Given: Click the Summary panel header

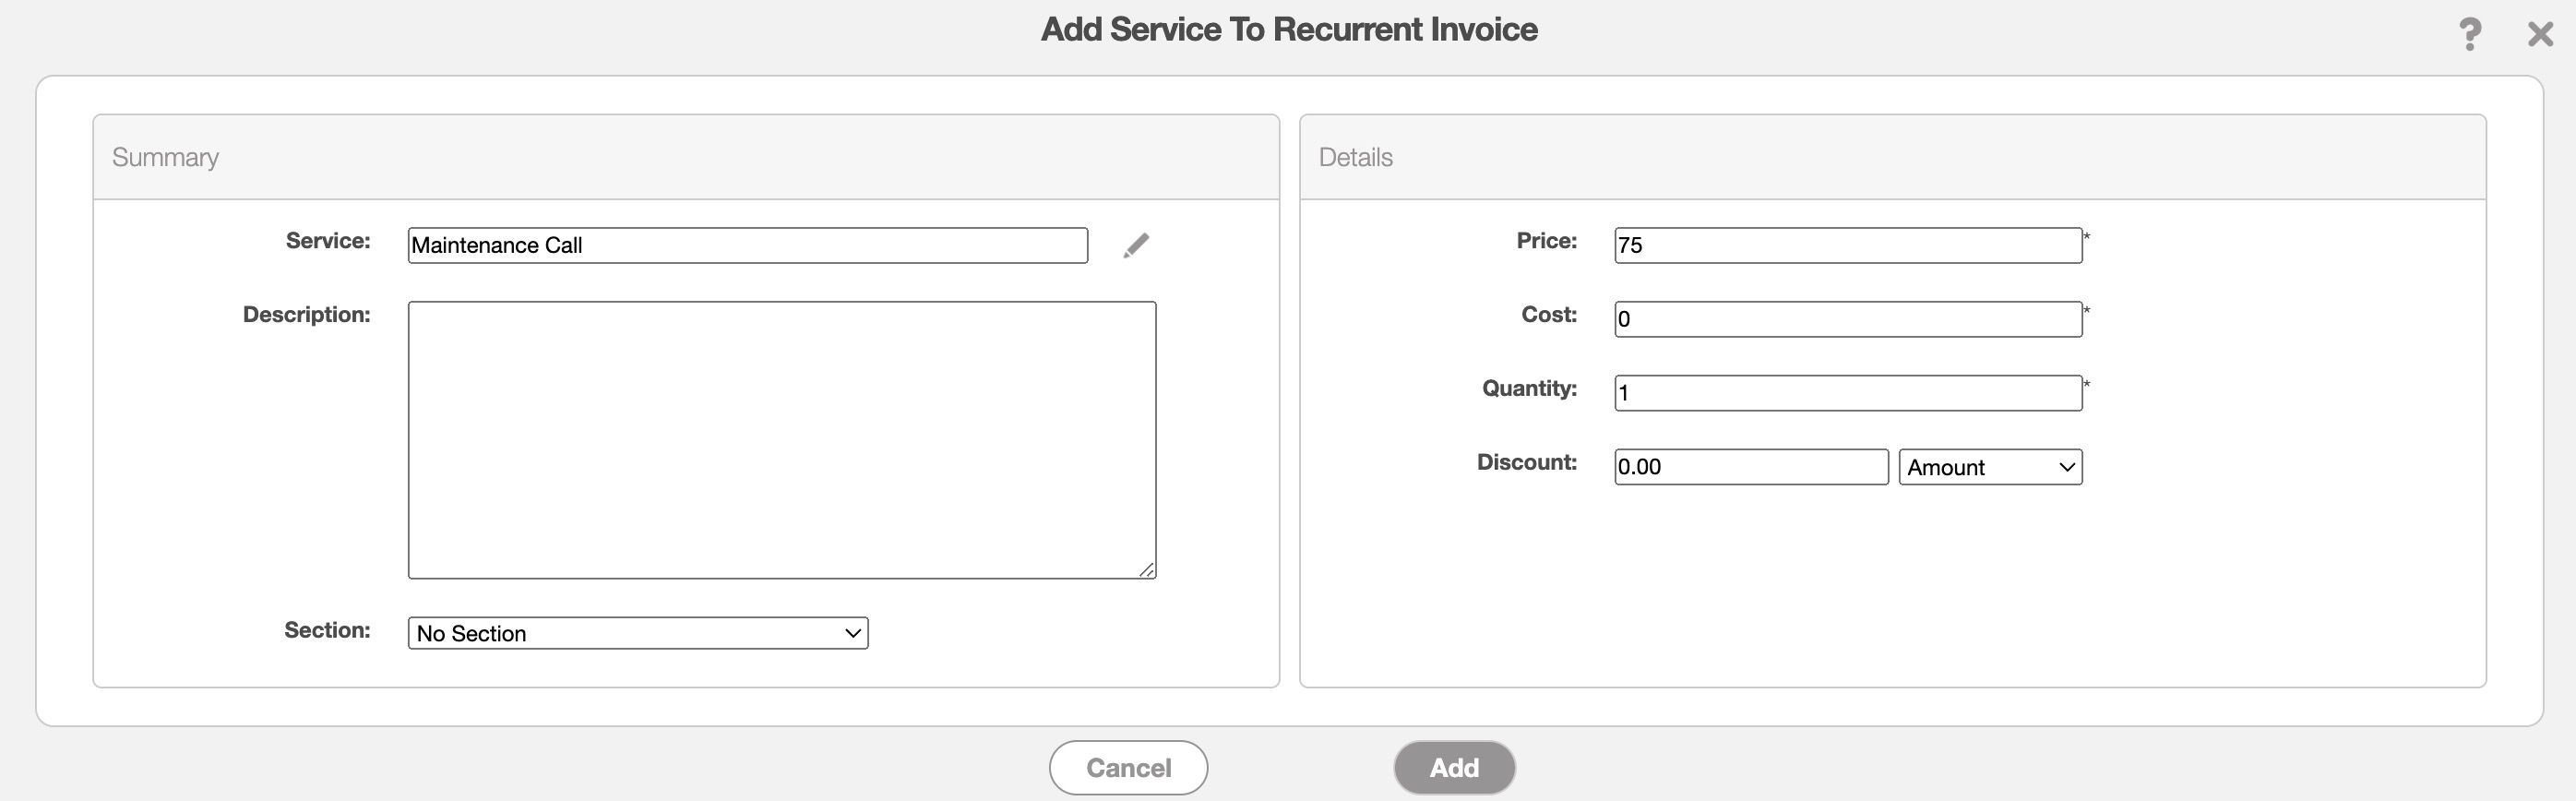Looking at the screenshot, I should click(x=166, y=157).
